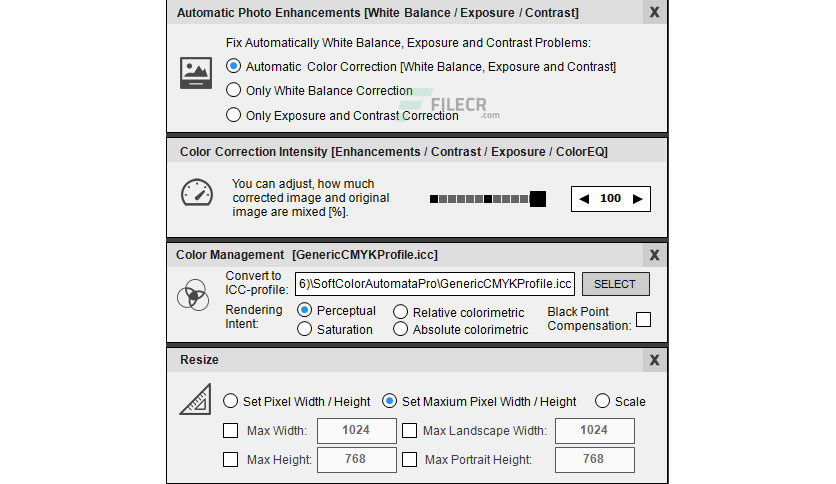The width and height of the screenshot is (836, 484).
Task: Decrease intensity with the left arrow
Action: coord(584,199)
